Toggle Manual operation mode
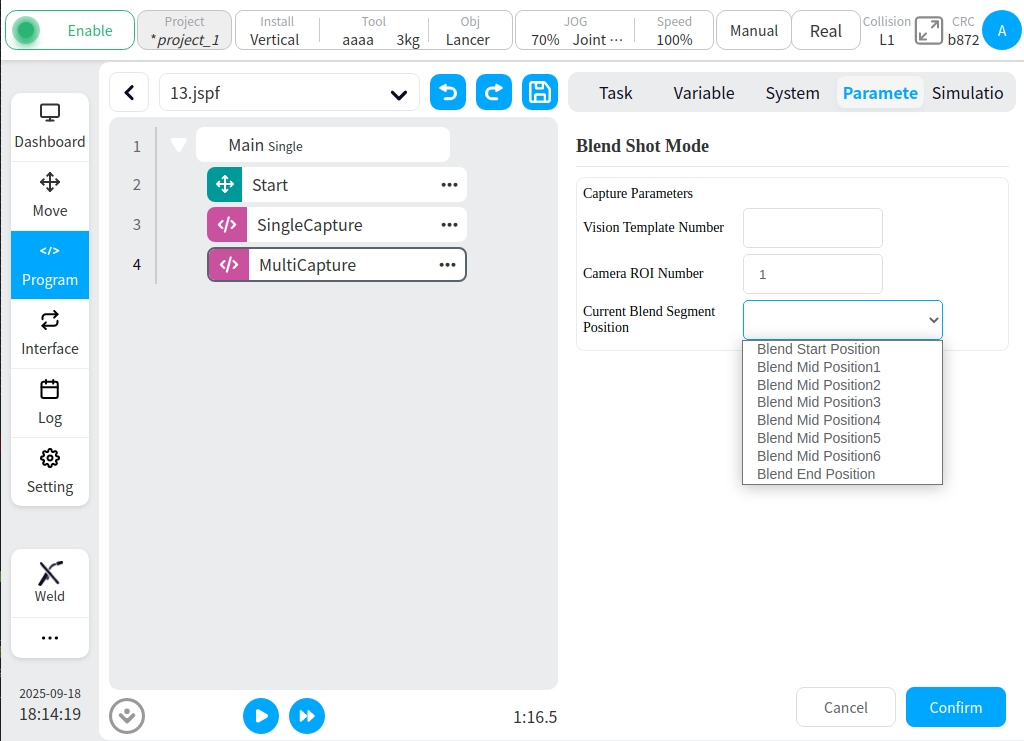Image resolution: width=1024 pixels, height=741 pixels. [753, 31]
